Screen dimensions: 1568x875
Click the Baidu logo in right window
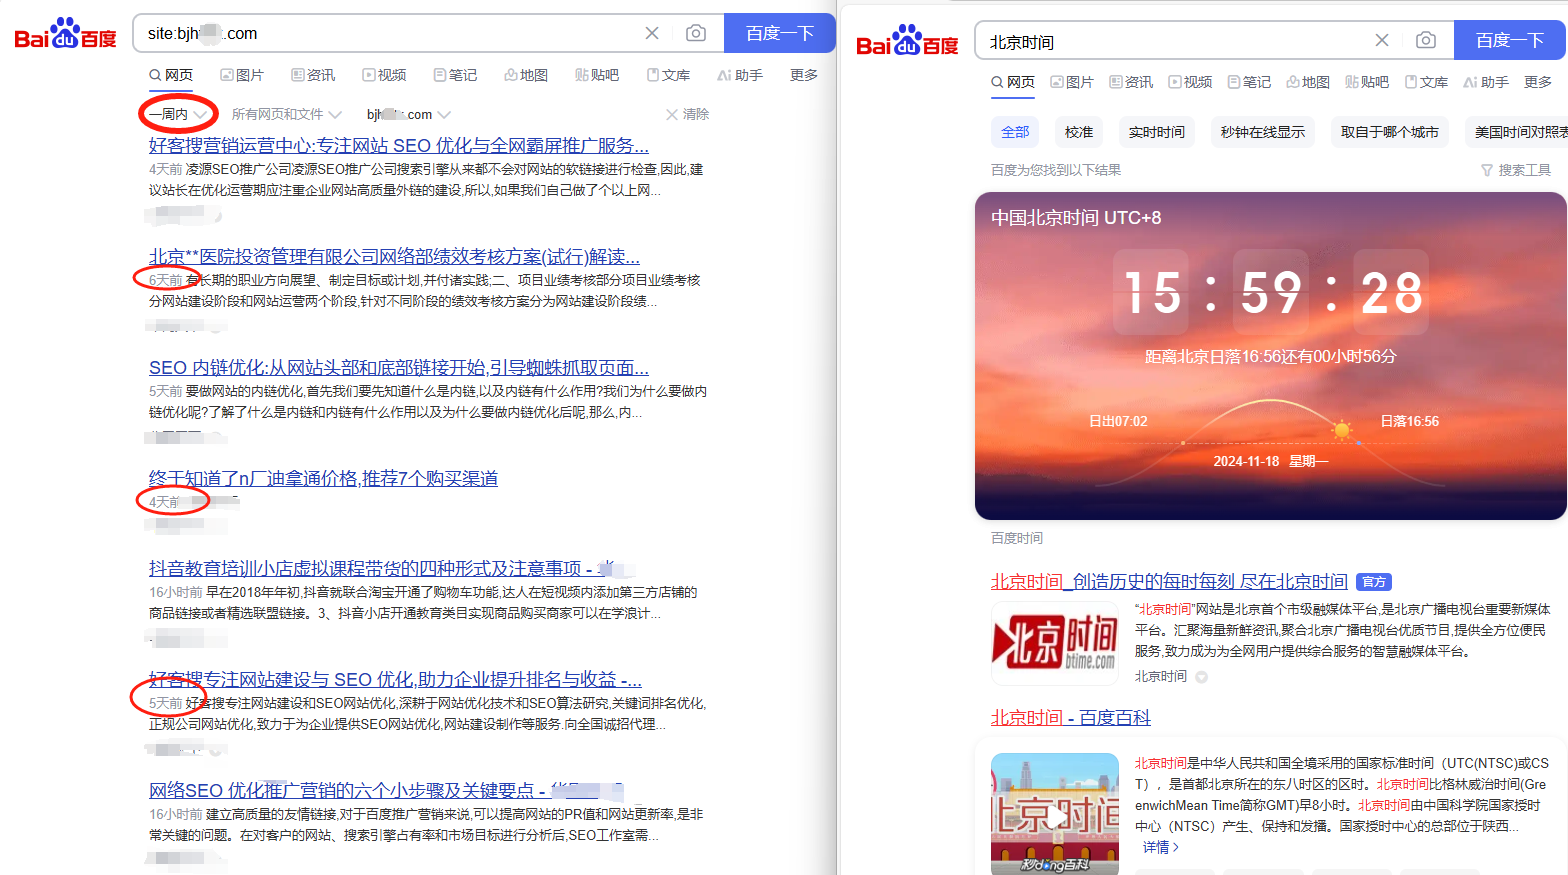coord(907,41)
